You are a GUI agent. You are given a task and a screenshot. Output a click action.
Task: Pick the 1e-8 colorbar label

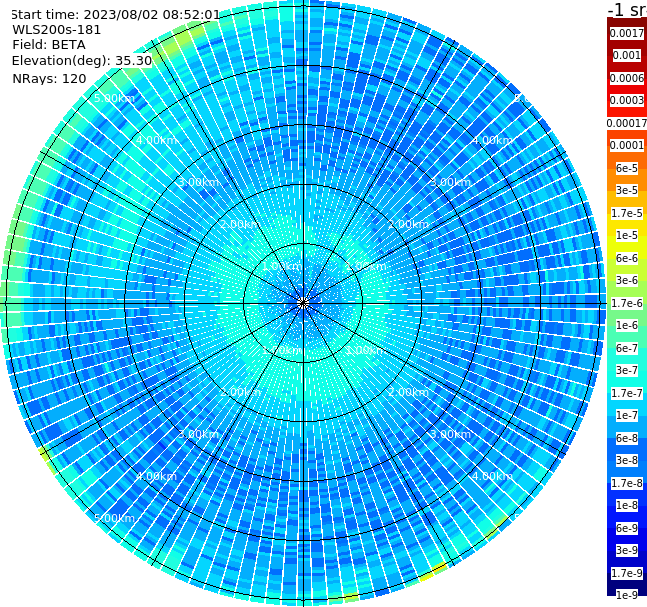627,505
